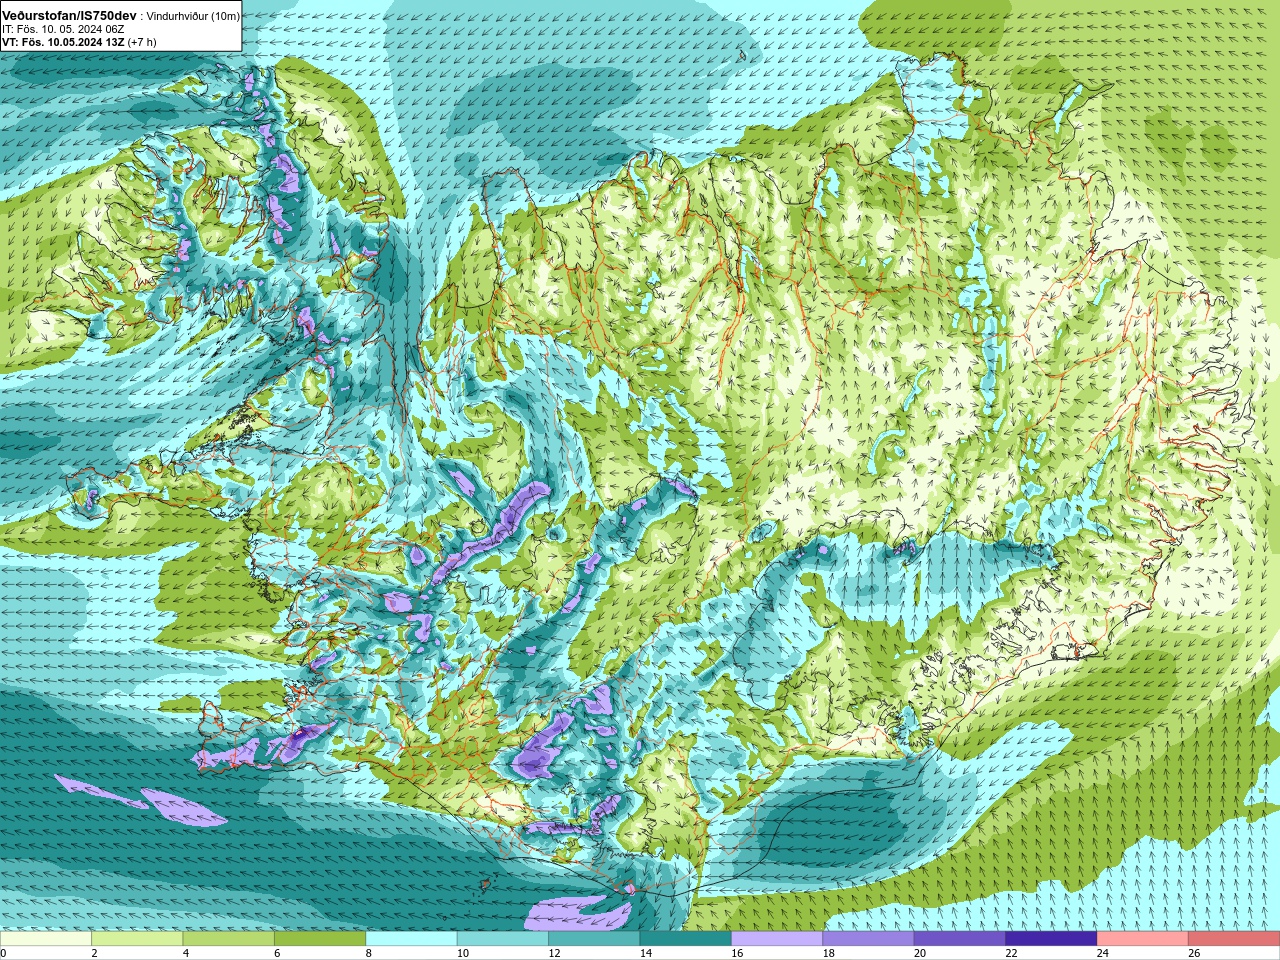Click the legend label "20"
This screenshot has width=1280, height=960.
920,953
